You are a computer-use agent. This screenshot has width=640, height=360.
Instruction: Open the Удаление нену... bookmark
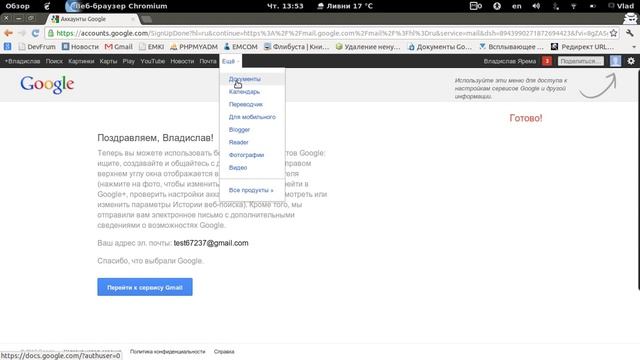368,47
